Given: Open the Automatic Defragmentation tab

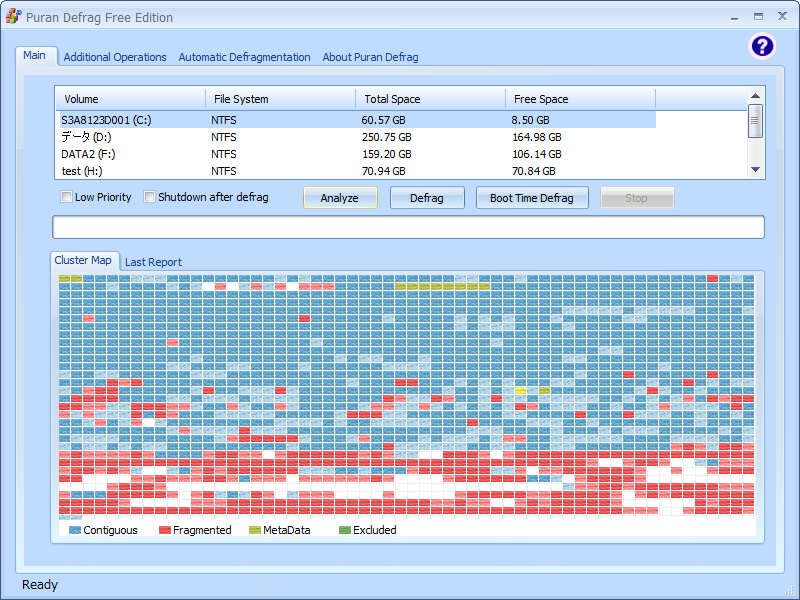Looking at the screenshot, I should coord(244,57).
